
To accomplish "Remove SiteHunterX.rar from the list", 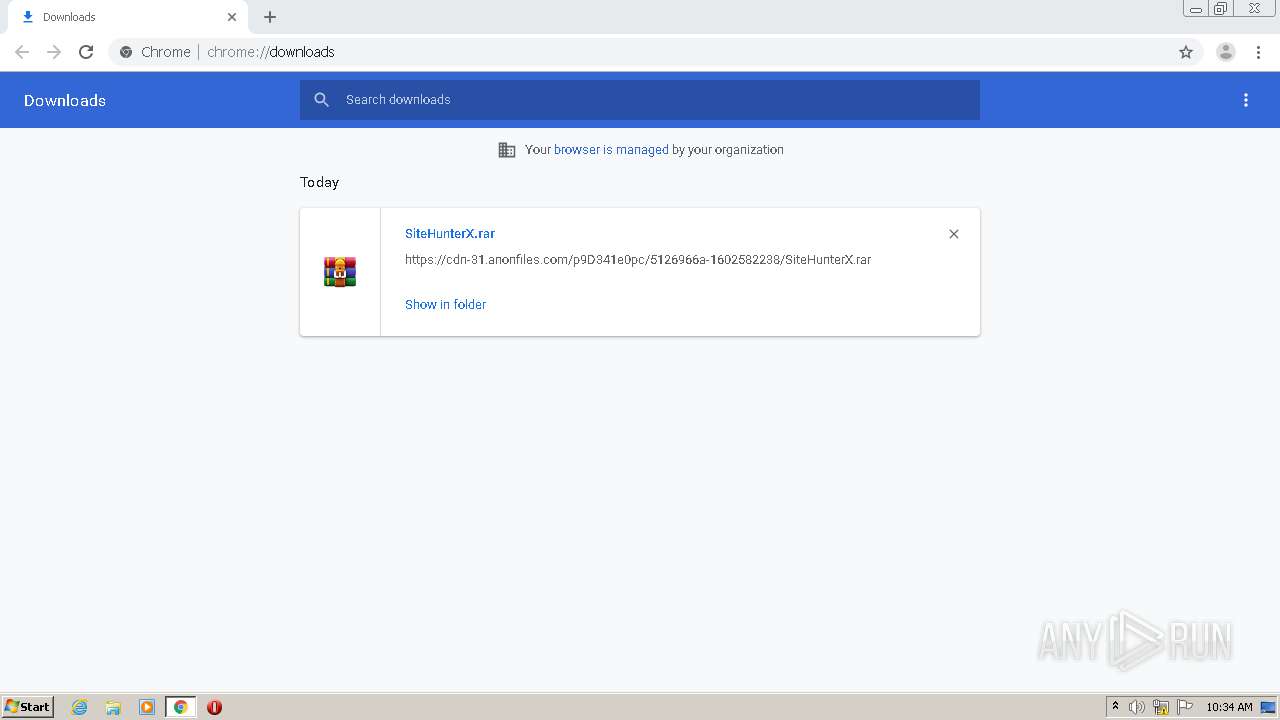I will click(954, 234).
